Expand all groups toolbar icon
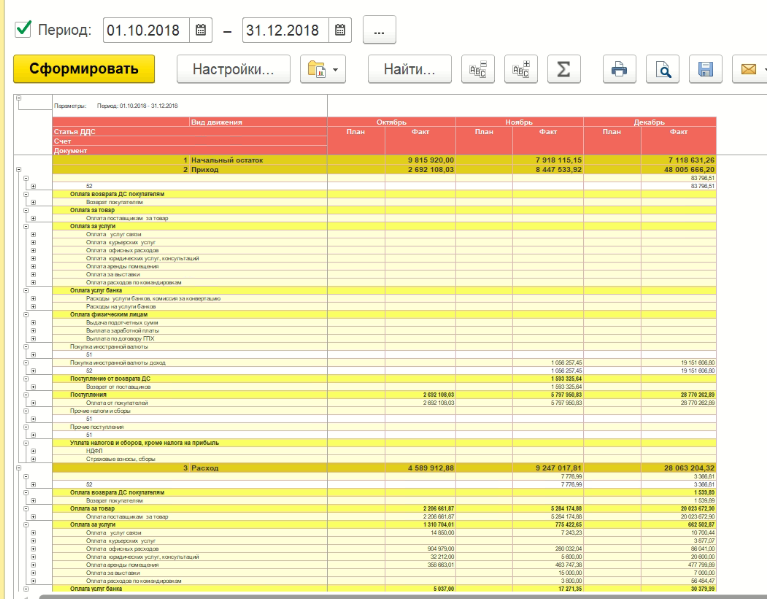This screenshot has height=599, width=767. pyautogui.click(x=520, y=69)
